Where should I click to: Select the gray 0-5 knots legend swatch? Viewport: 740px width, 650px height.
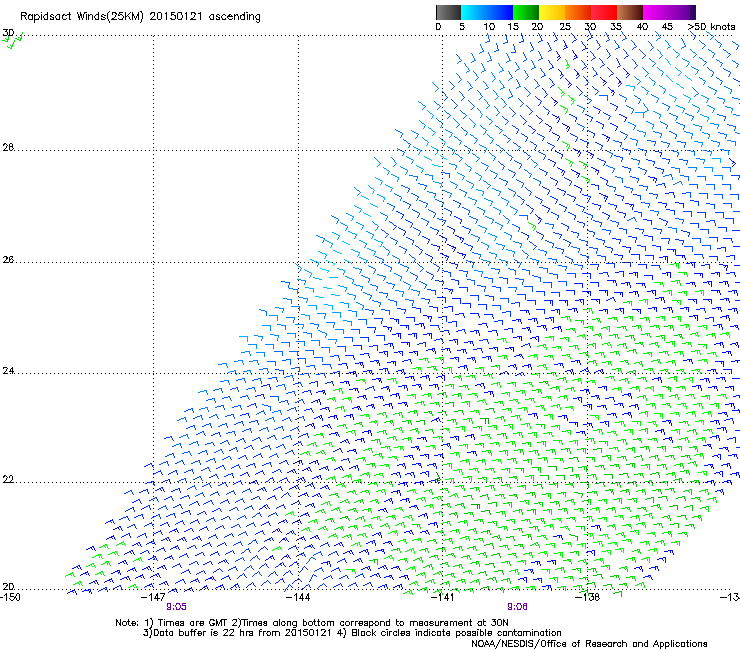pos(448,12)
